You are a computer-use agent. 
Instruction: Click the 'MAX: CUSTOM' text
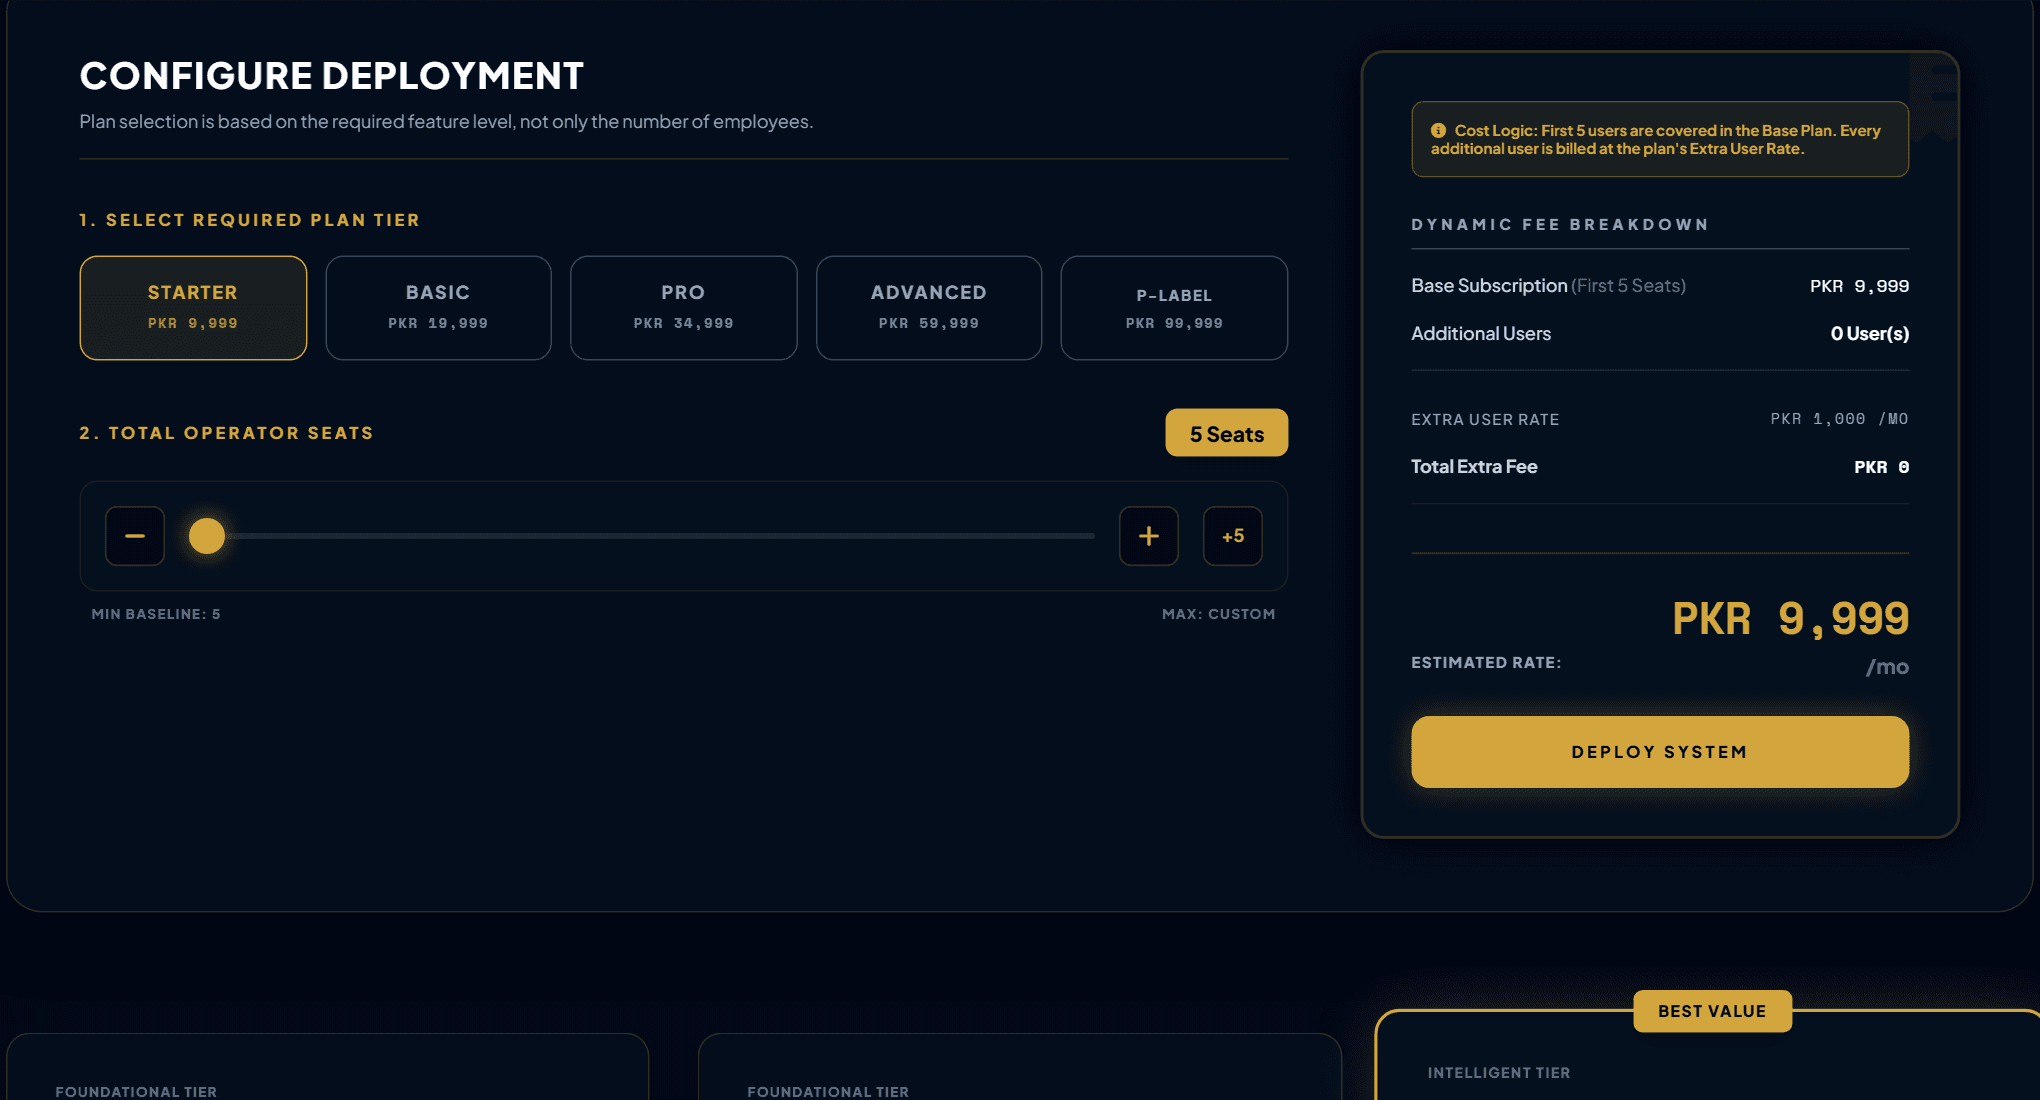(1218, 614)
